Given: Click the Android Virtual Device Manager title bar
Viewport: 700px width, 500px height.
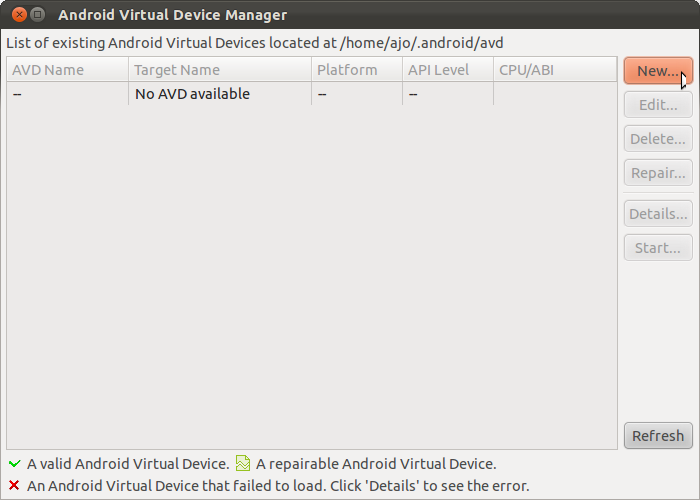Looking at the screenshot, I should click(x=350, y=15).
